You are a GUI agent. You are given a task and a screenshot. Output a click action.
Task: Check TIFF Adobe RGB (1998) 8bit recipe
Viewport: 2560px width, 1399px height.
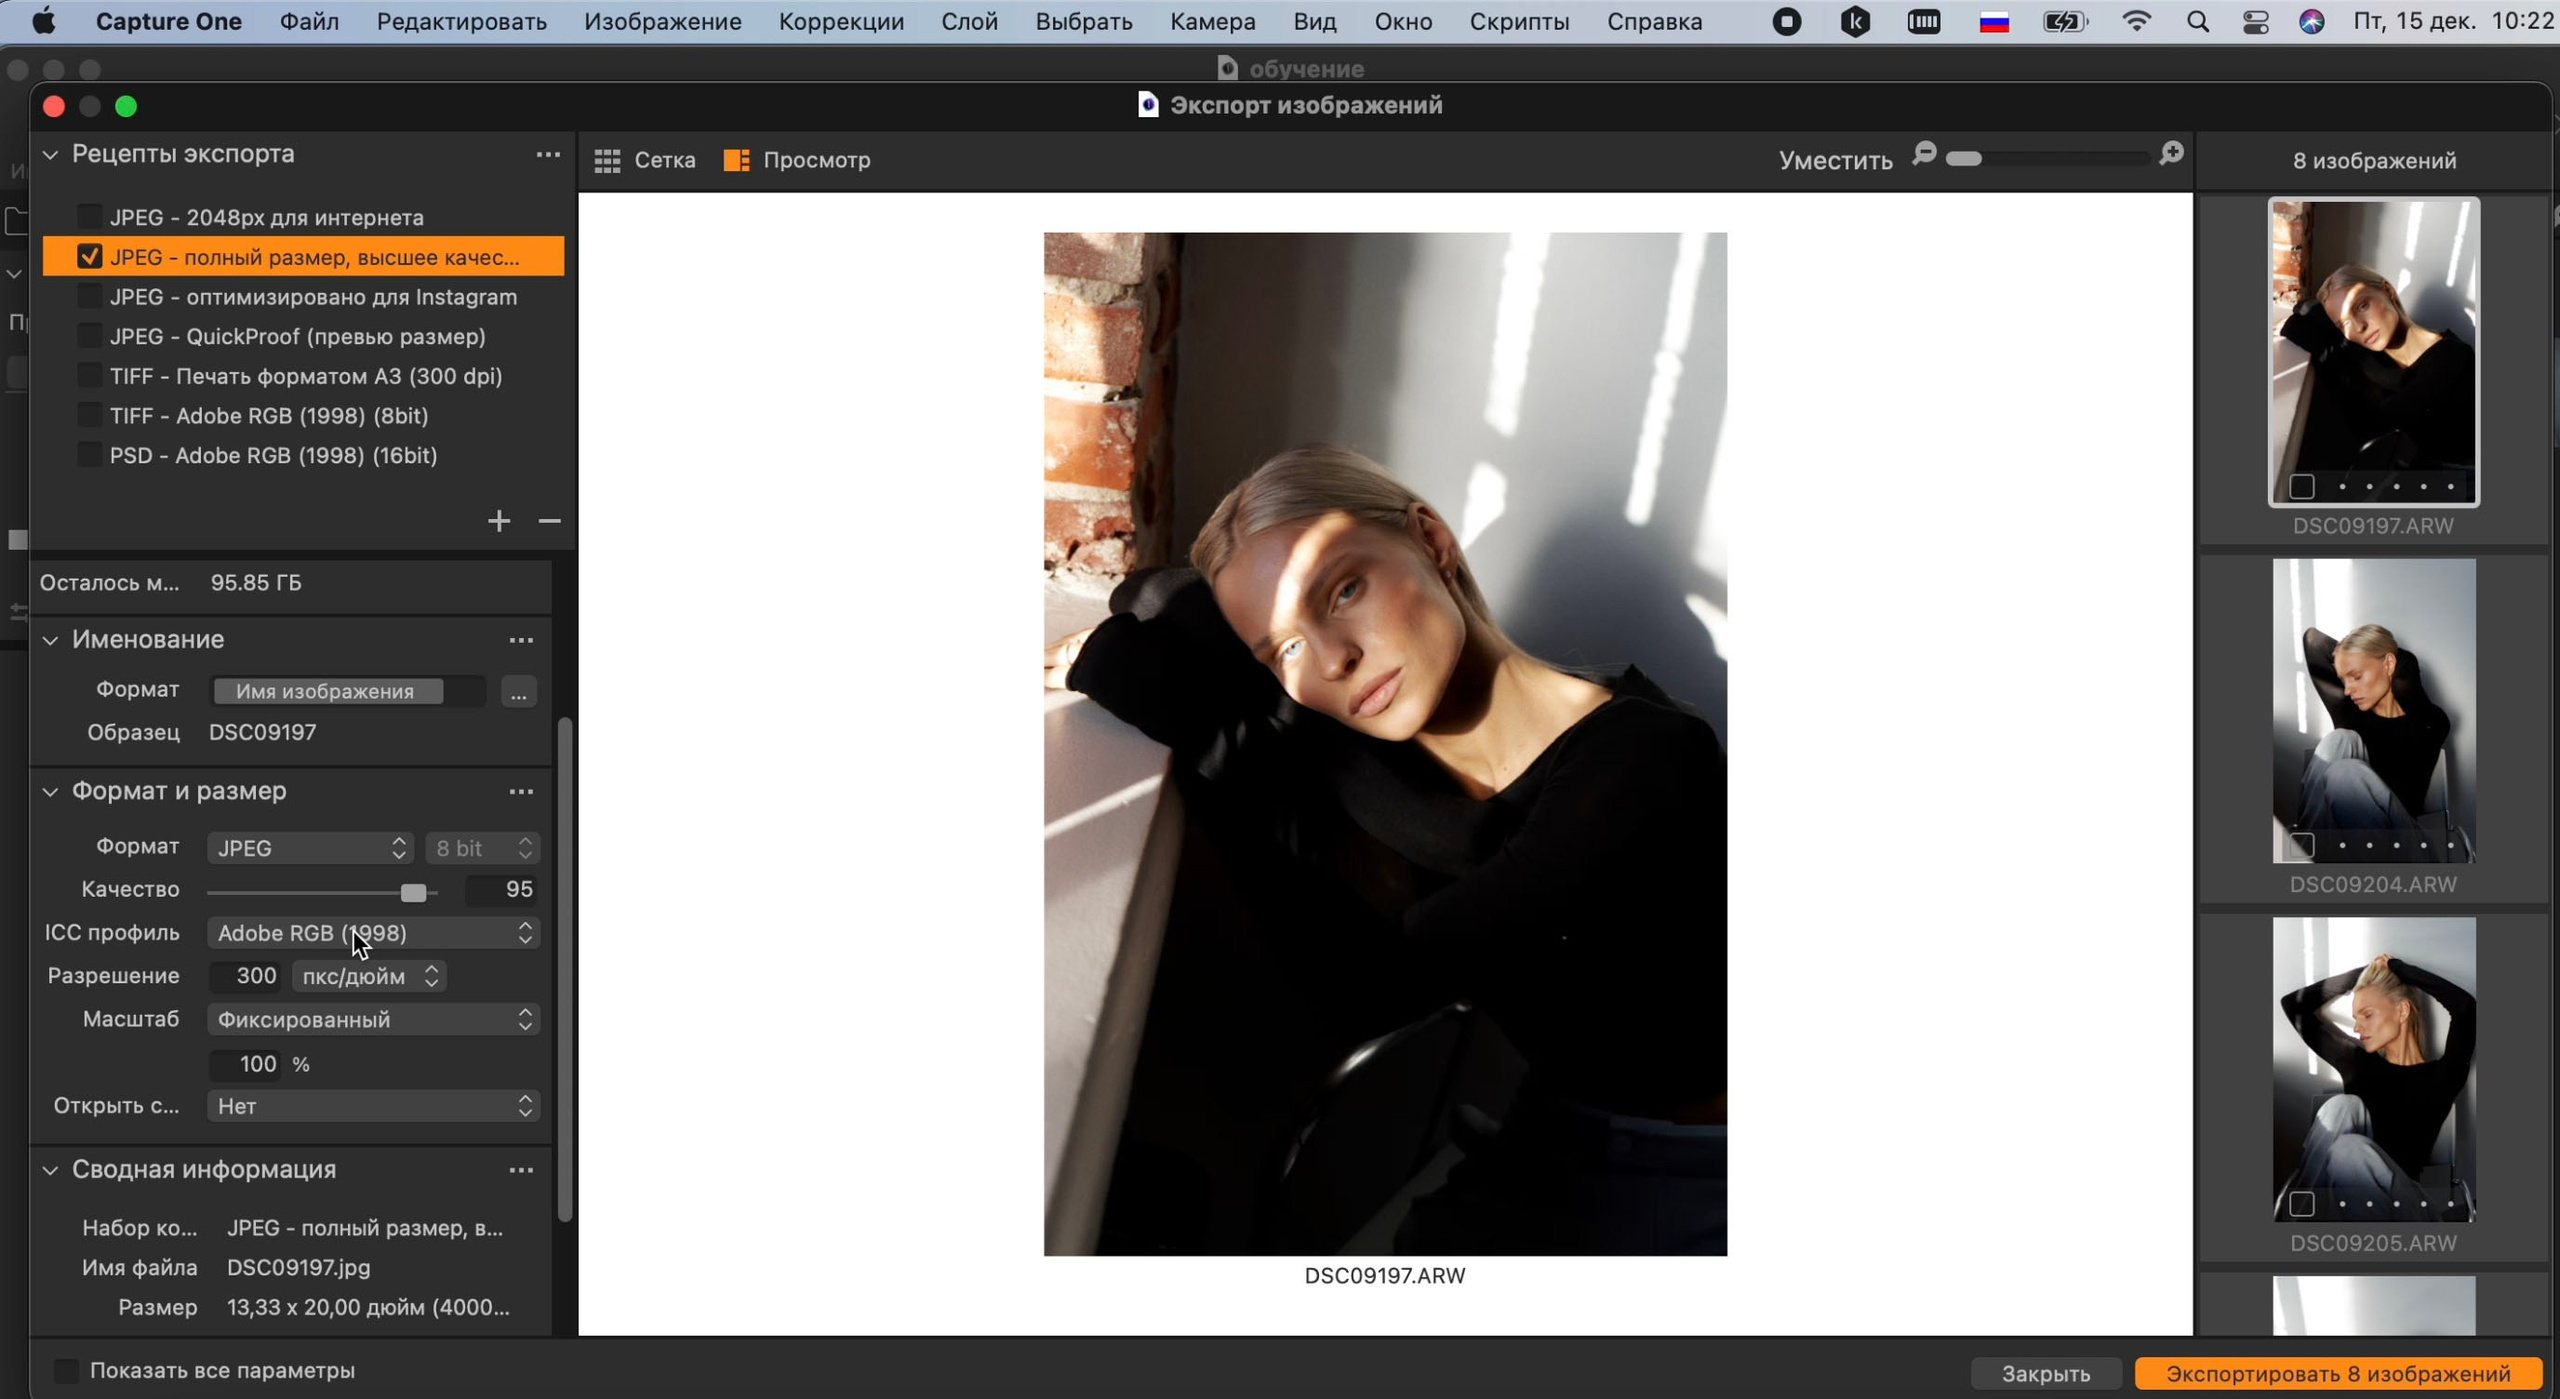tap(89, 415)
